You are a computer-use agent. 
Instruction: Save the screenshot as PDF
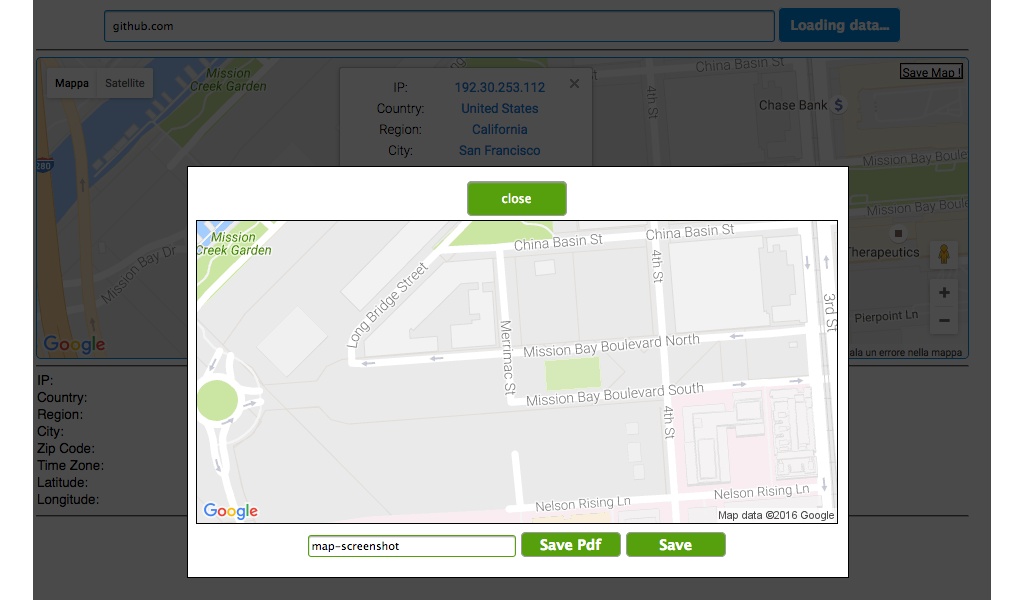(x=570, y=545)
